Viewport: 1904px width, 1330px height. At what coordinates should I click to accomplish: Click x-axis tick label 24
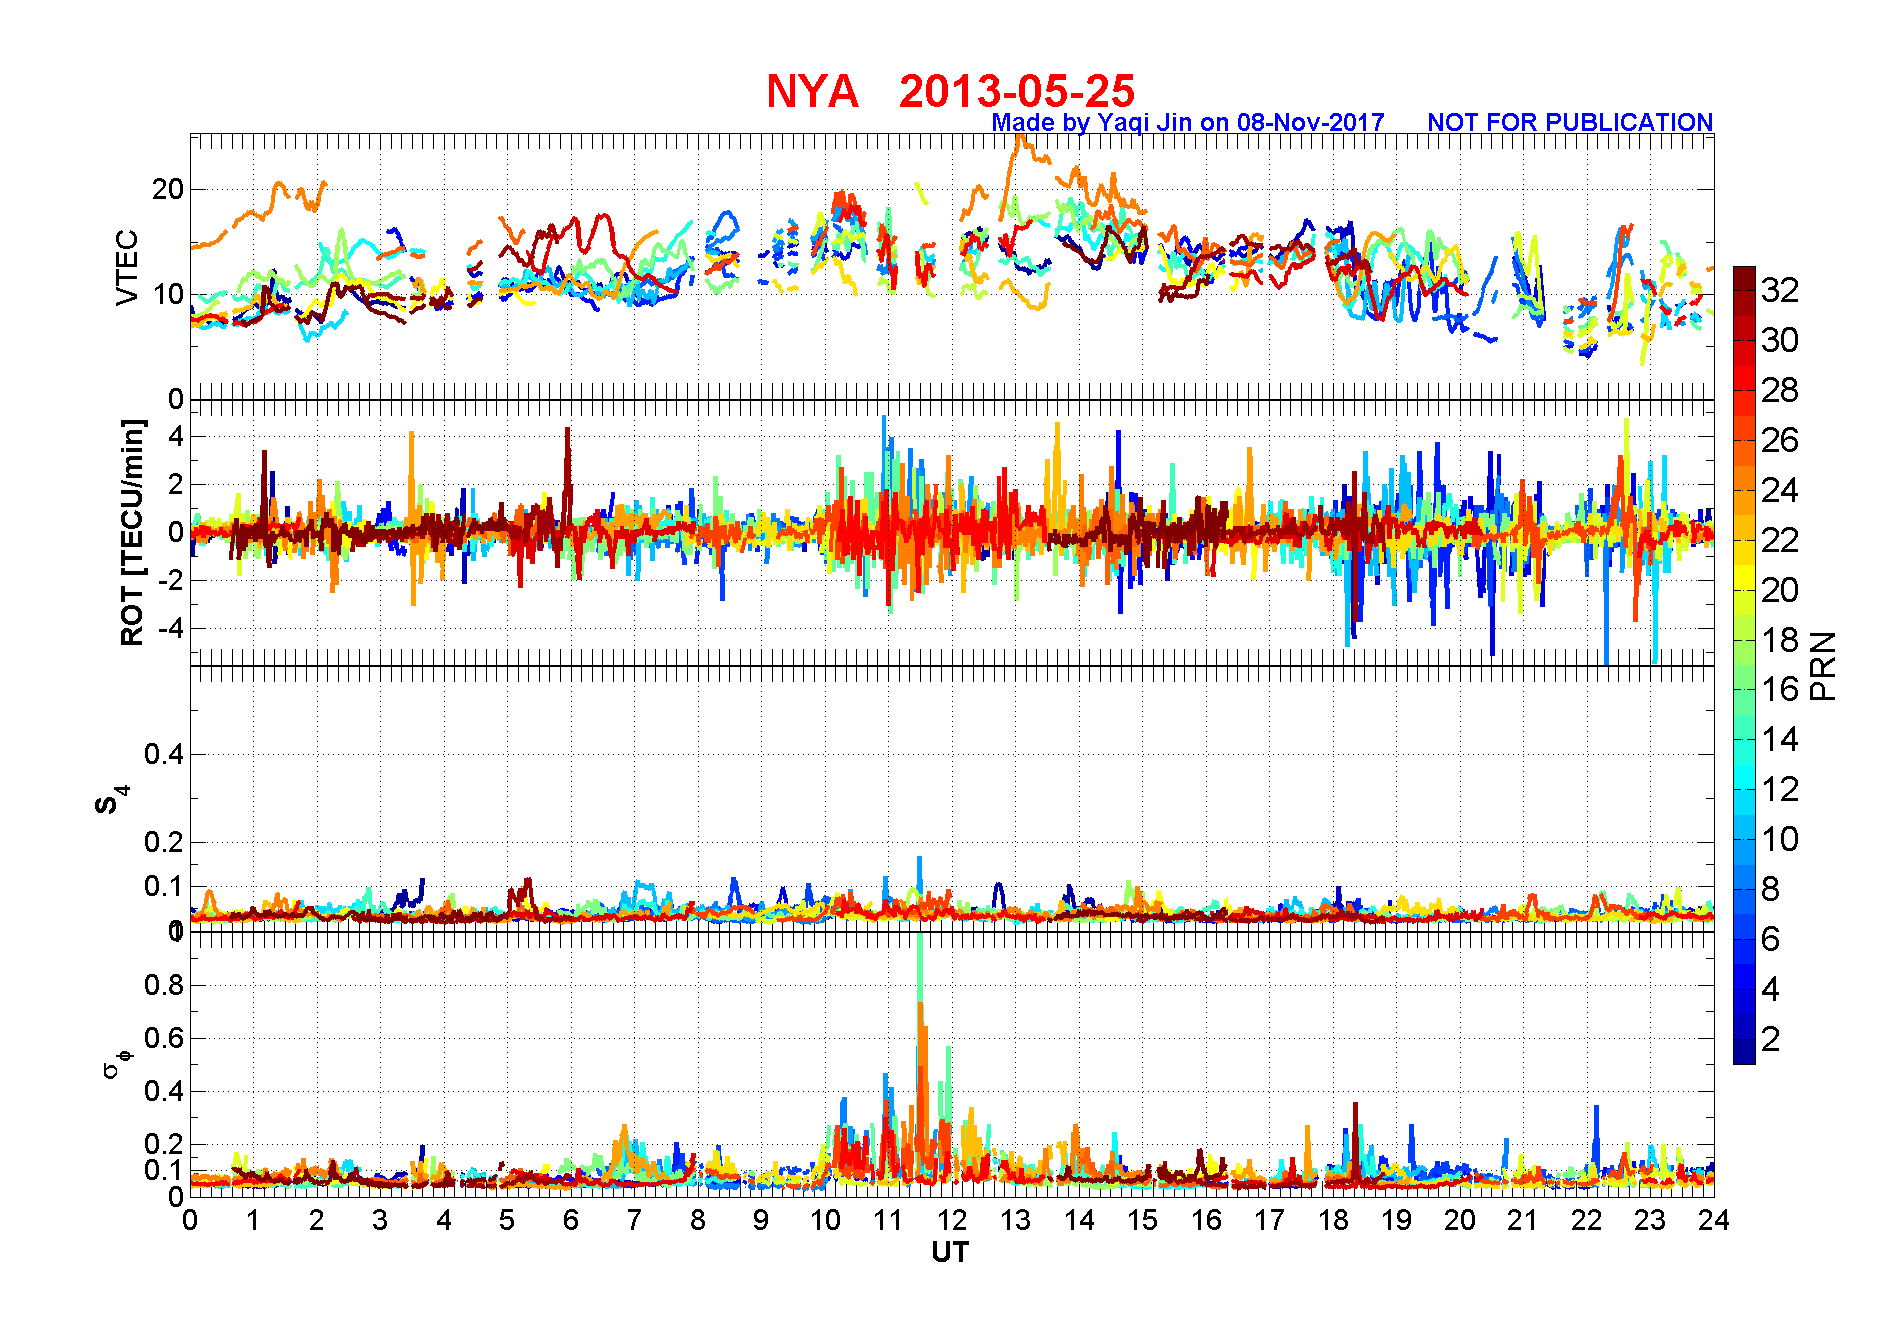tap(1714, 1220)
